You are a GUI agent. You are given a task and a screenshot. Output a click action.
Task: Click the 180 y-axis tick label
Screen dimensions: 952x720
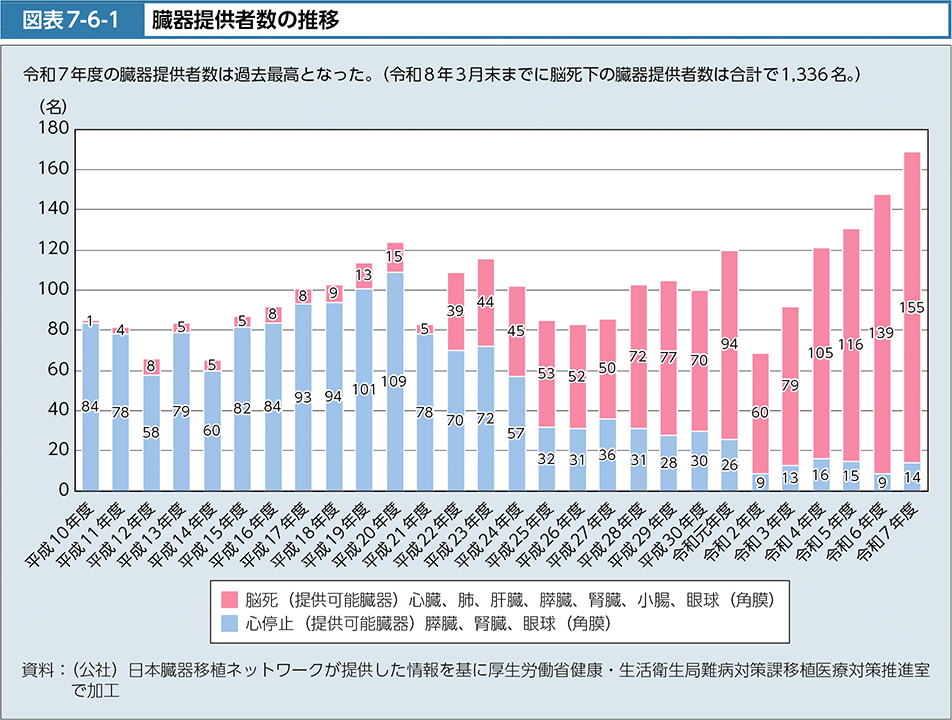(54, 129)
